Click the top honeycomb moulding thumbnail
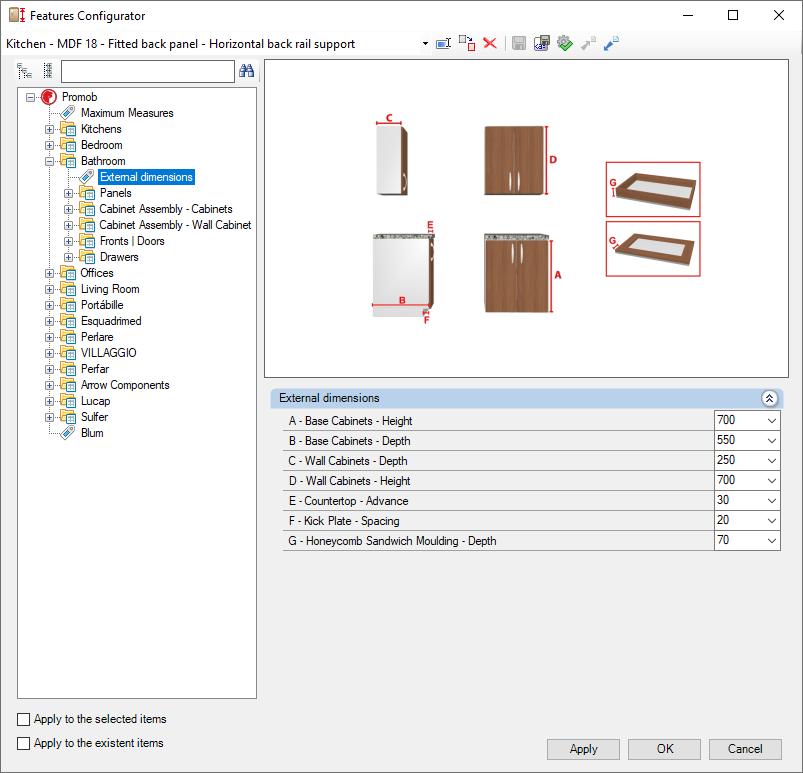Image resolution: width=803 pixels, height=773 pixels. pyautogui.click(x=653, y=190)
